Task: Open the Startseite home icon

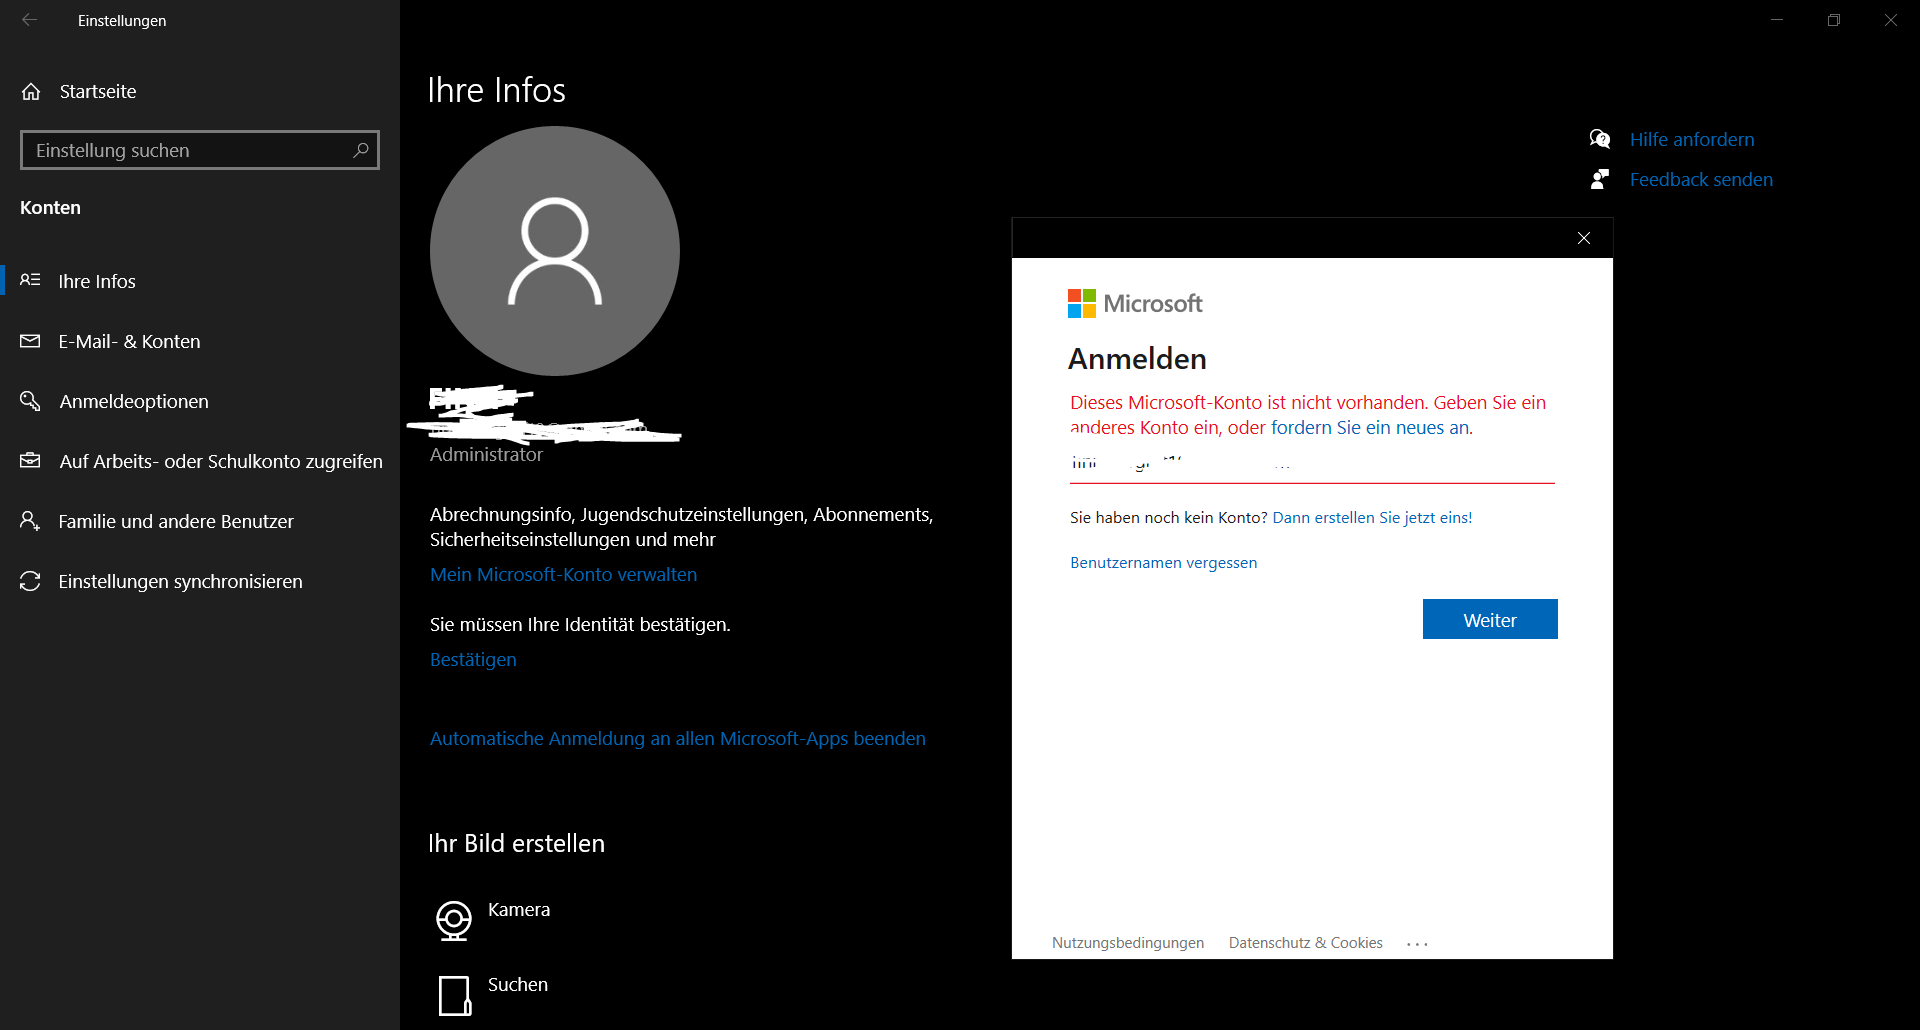Action: tap(31, 91)
